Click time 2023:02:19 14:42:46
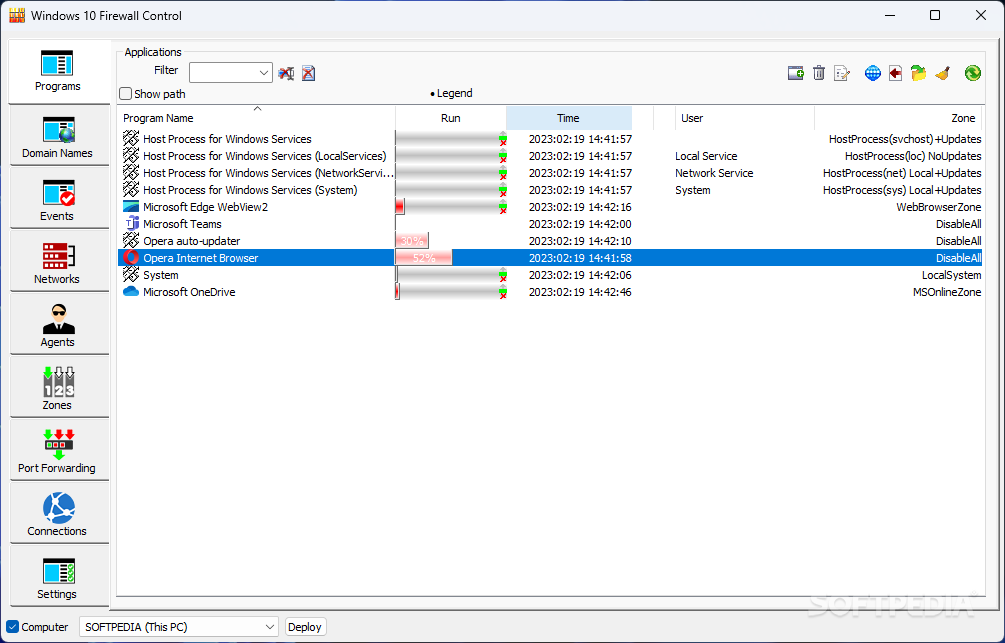1005x643 pixels. point(580,292)
